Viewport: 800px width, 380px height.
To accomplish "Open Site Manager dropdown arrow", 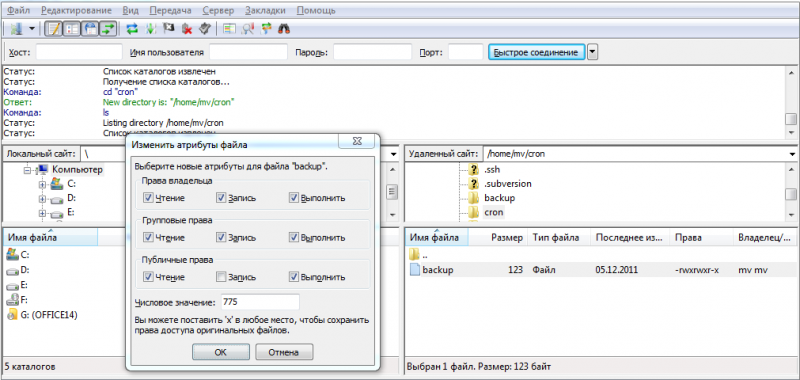I will (32, 29).
